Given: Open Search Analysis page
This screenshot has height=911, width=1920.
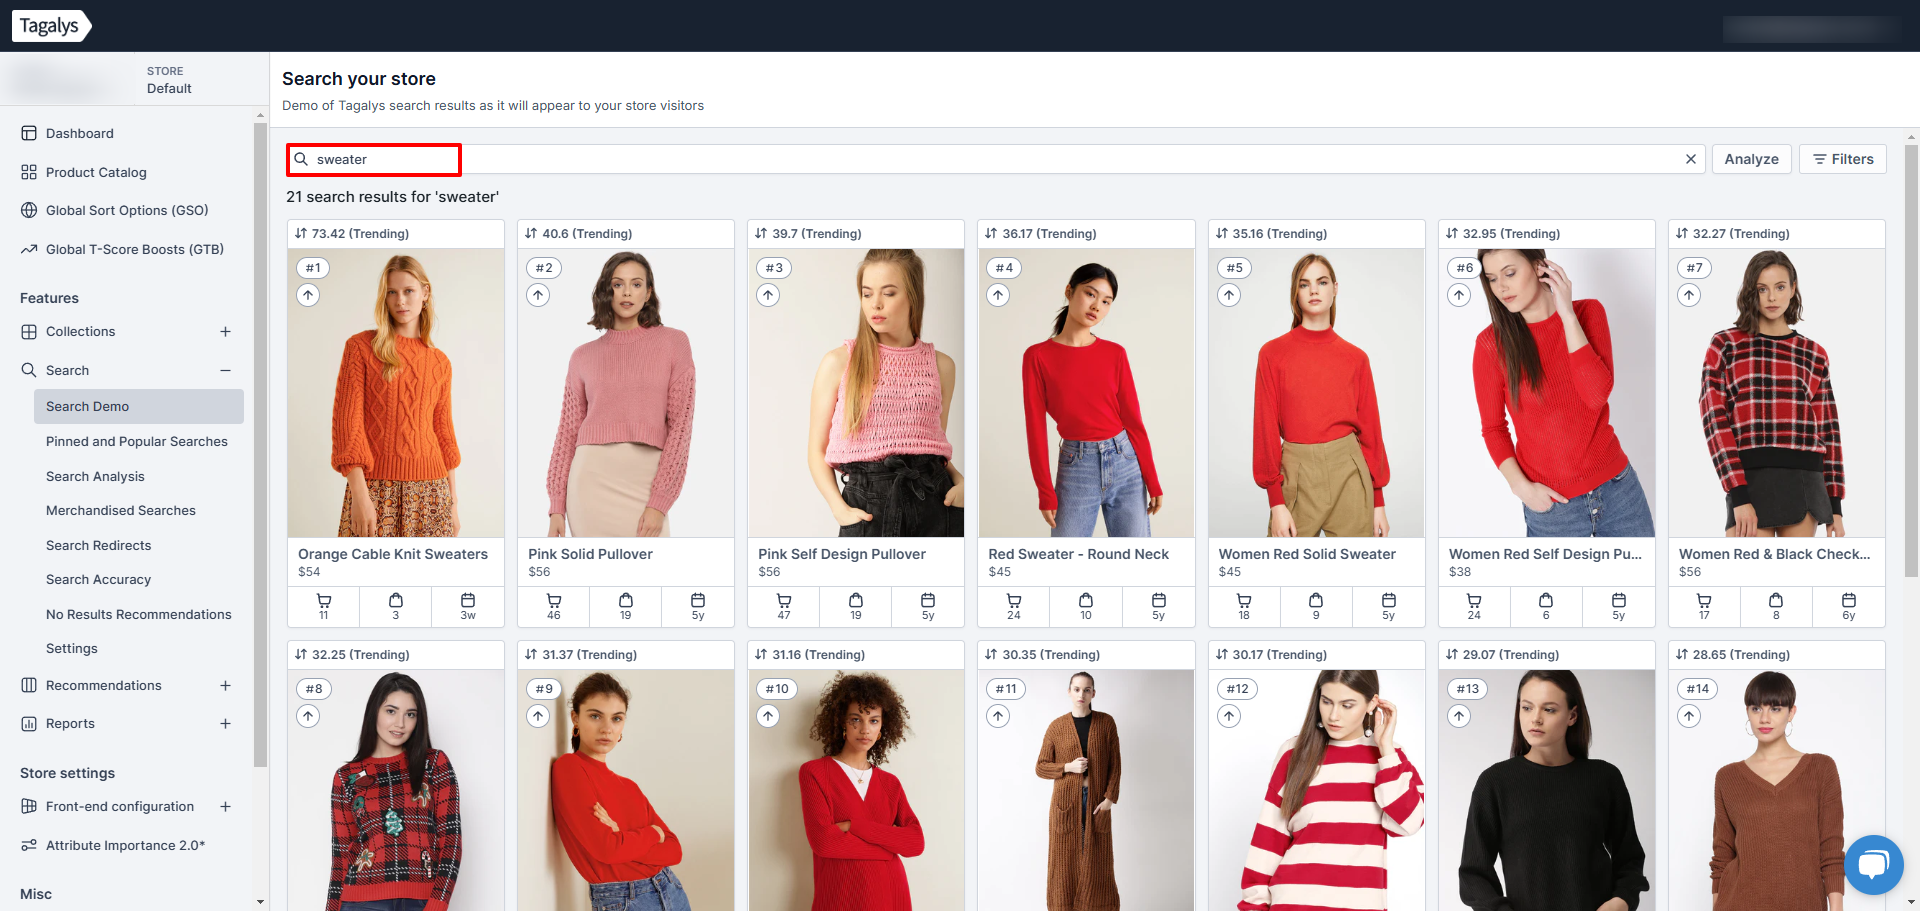Looking at the screenshot, I should tap(95, 476).
